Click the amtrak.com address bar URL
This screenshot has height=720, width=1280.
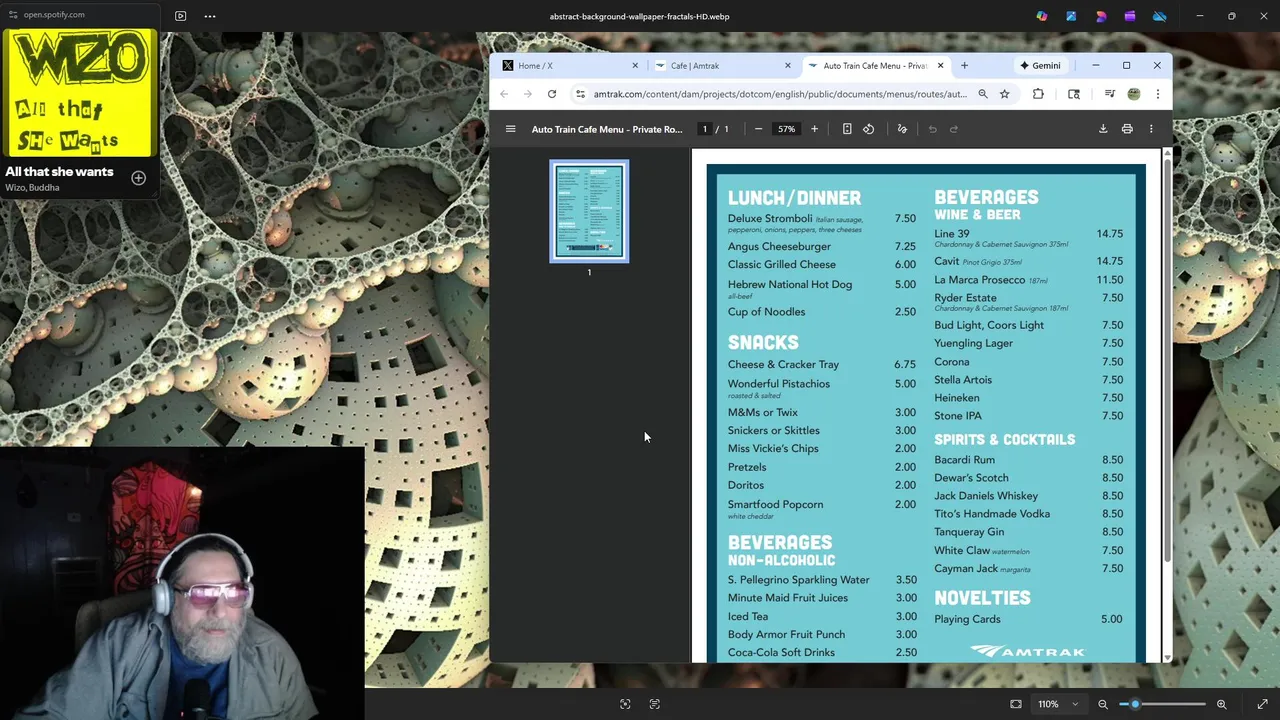click(780, 94)
